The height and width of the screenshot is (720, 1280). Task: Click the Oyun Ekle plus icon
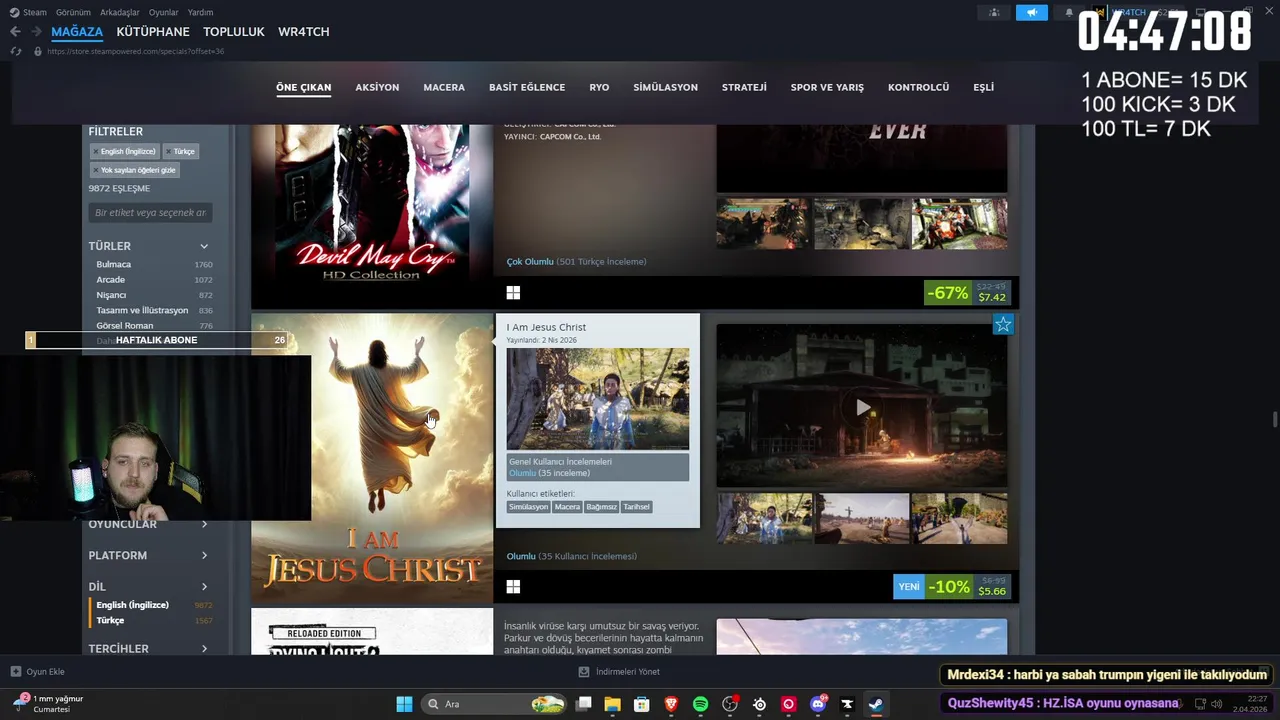tap(16, 672)
